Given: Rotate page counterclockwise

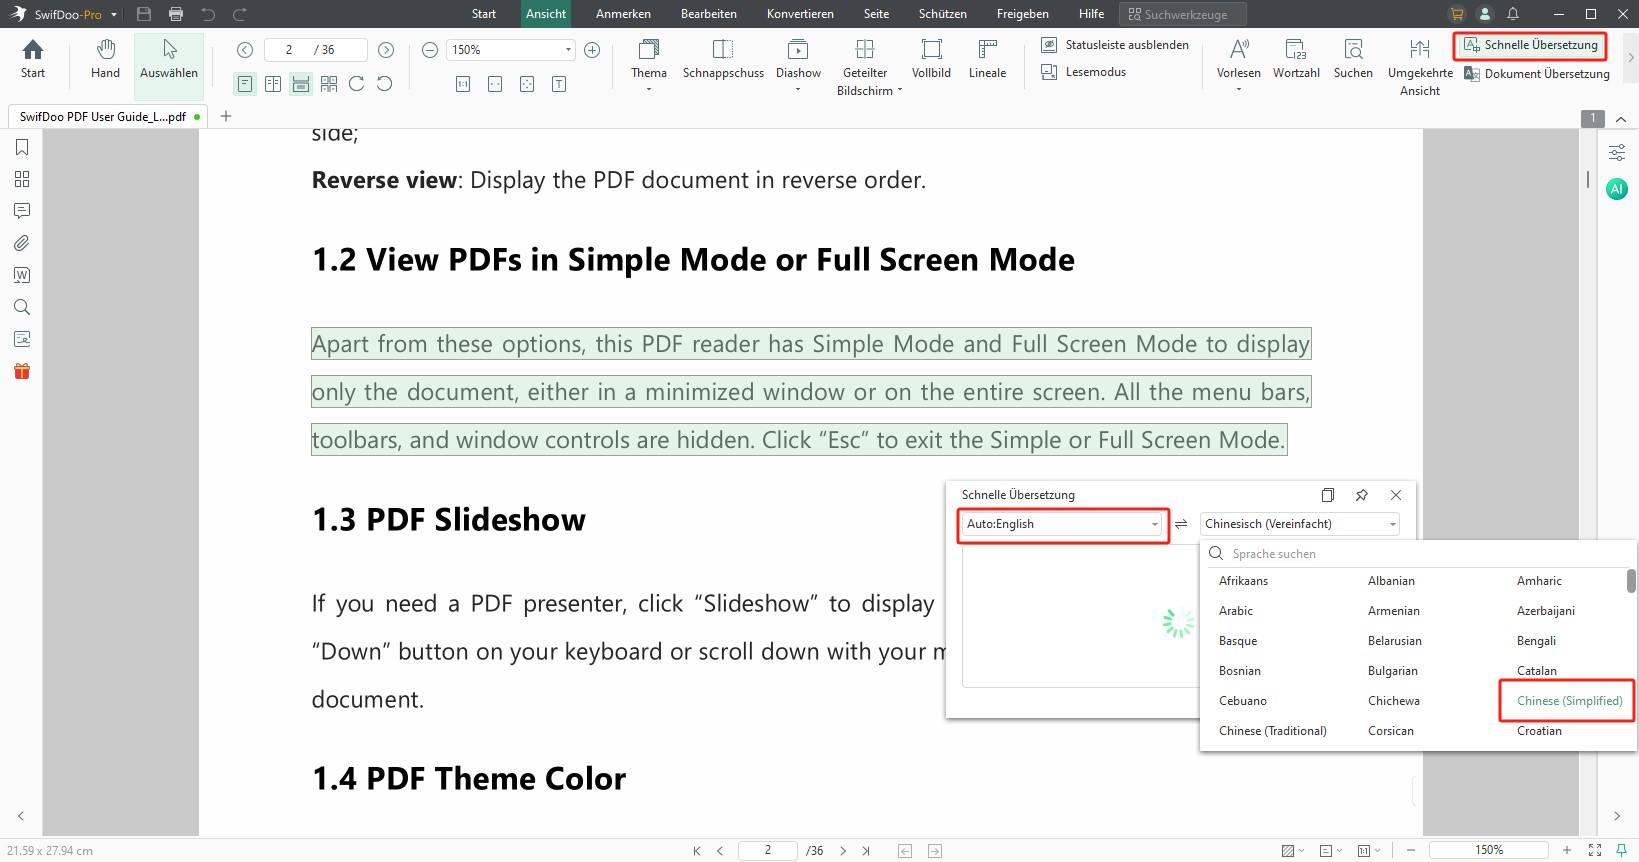Looking at the screenshot, I should tap(385, 84).
